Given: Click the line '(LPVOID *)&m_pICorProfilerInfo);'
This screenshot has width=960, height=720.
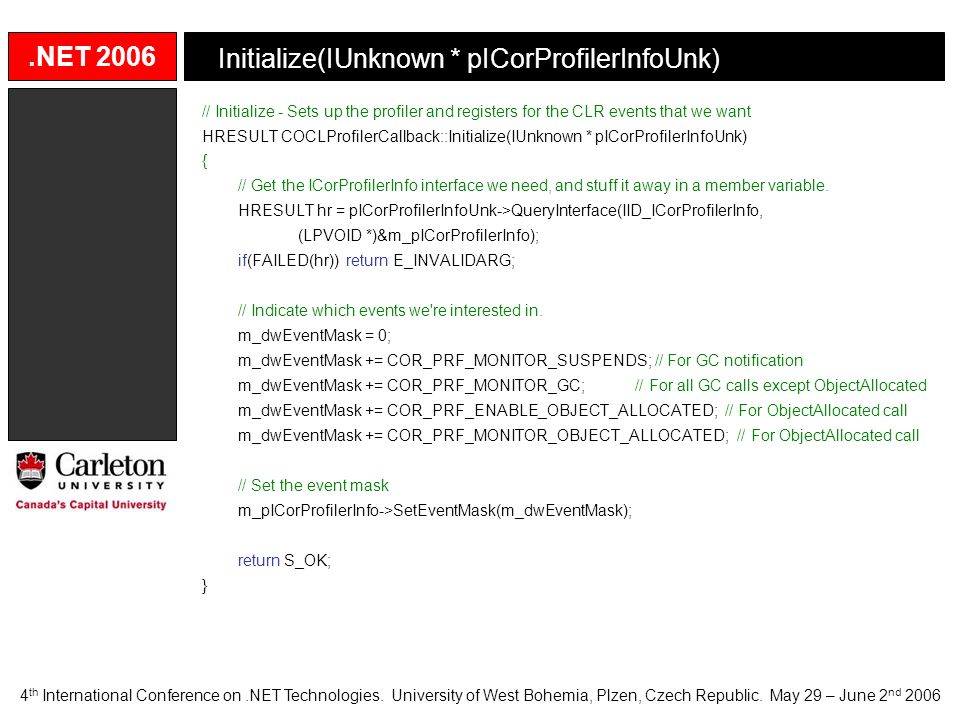Looking at the screenshot, I should 418,236.
